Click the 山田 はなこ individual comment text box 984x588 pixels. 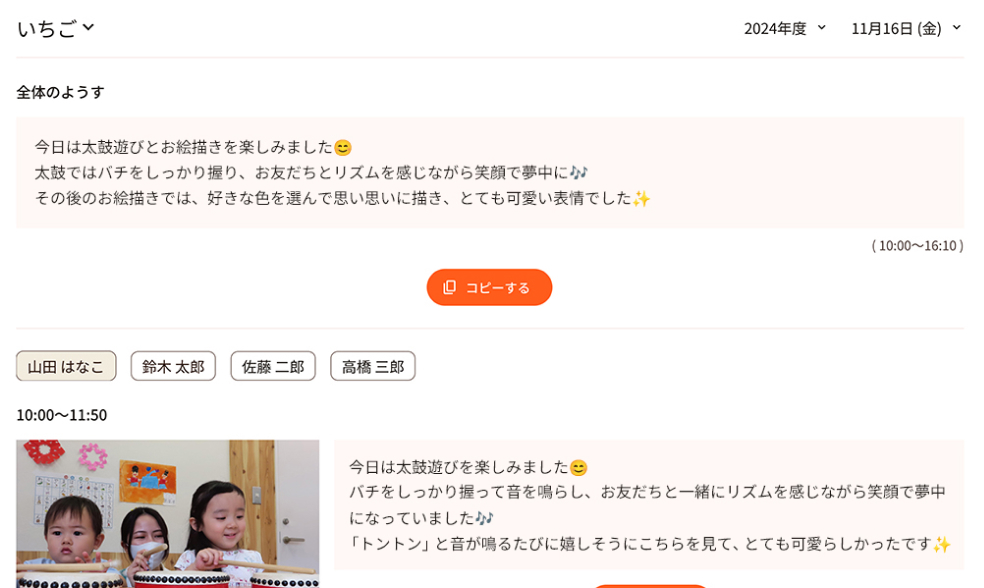tap(649, 505)
